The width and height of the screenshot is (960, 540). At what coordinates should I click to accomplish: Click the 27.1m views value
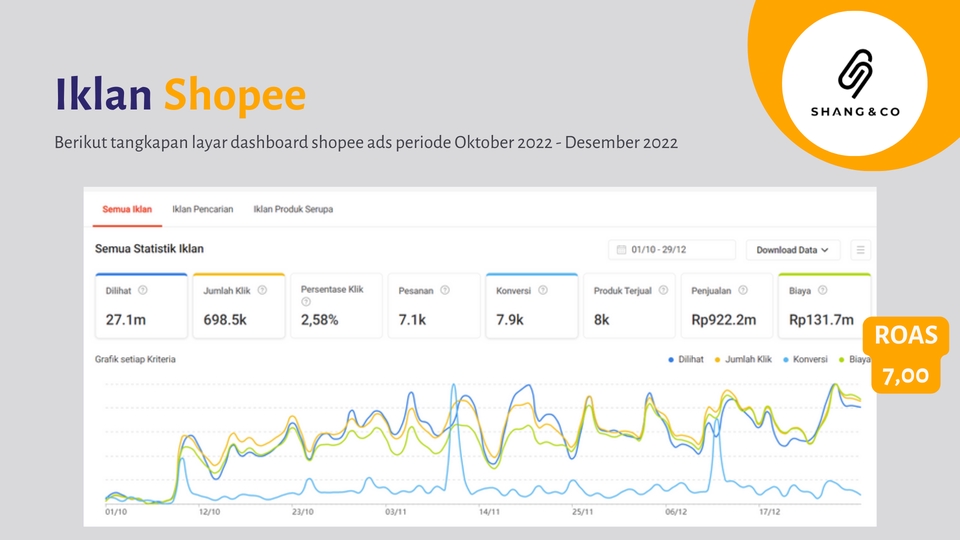pos(126,320)
